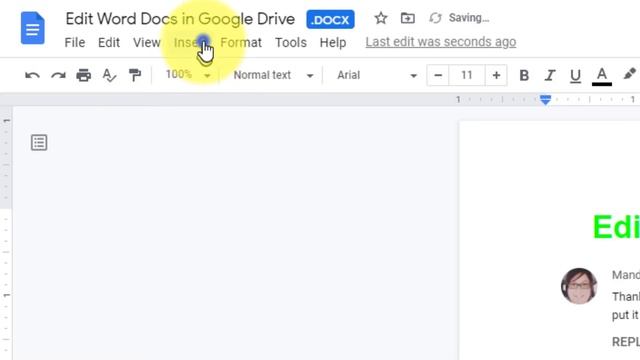Screen dimensions: 640x360
Task: Redo the last action
Action: pyautogui.click(x=58, y=76)
